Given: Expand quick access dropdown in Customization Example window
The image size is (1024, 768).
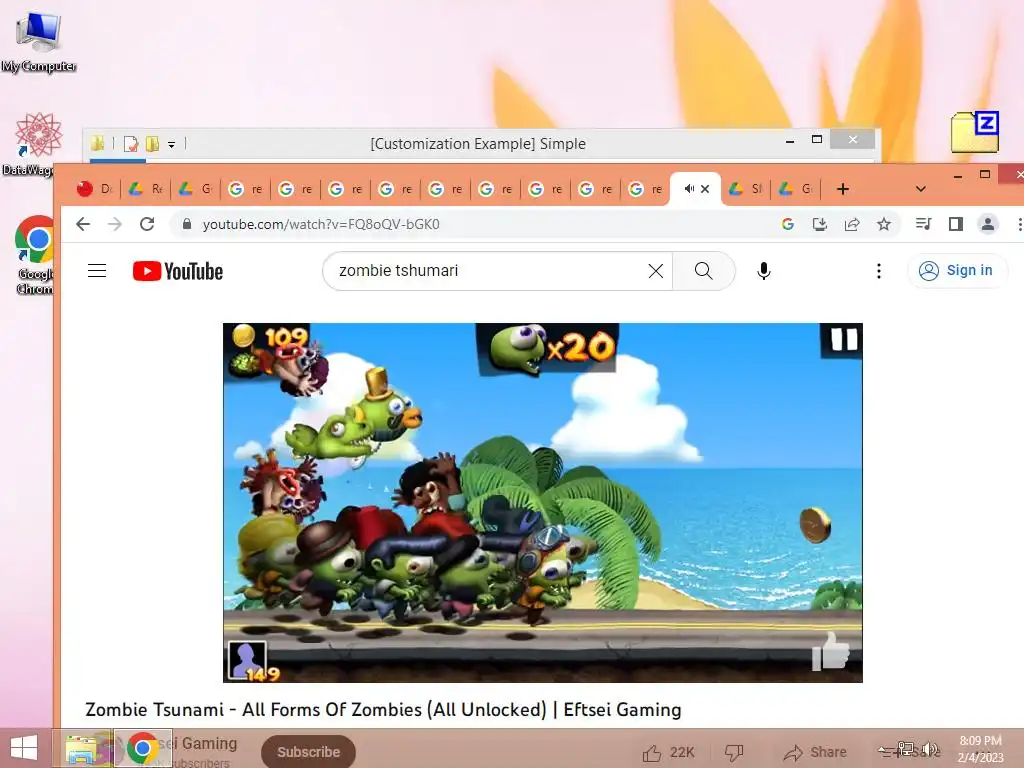Looking at the screenshot, I should [x=171, y=144].
